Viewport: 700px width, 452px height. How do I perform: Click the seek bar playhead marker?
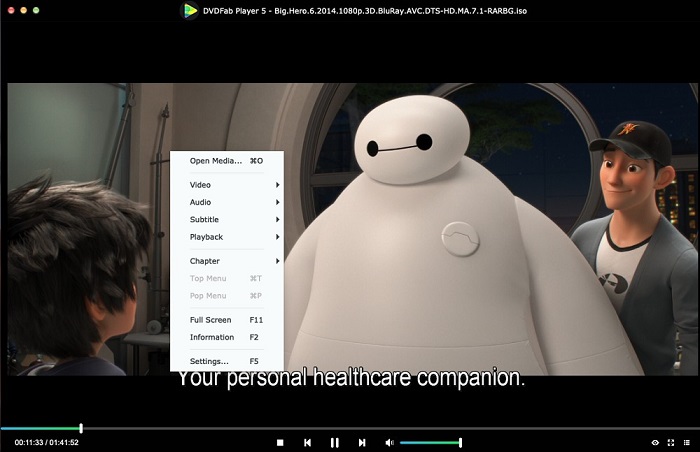[81, 428]
